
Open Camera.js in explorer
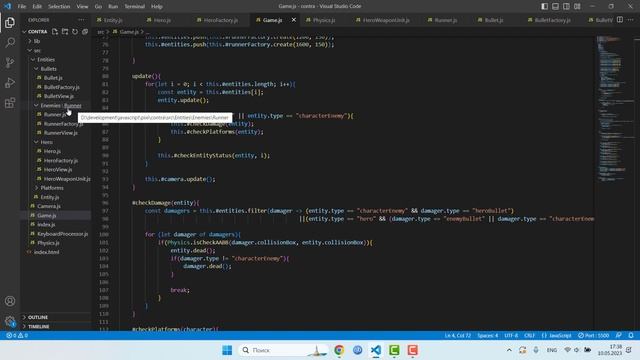49,206
